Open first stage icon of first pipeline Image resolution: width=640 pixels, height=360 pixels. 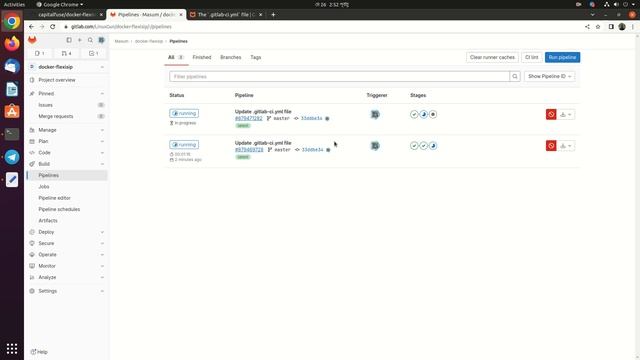[414, 114]
